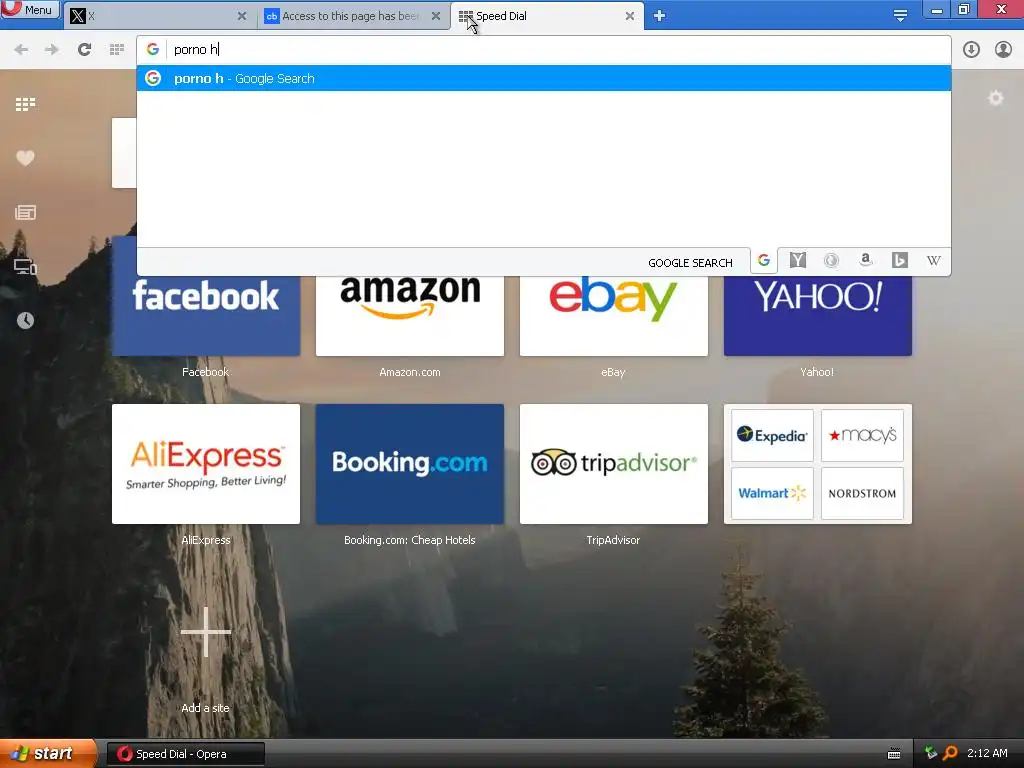Open Macy's in the folder tile
This screenshot has width=1024, height=768.
[x=862, y=436]
